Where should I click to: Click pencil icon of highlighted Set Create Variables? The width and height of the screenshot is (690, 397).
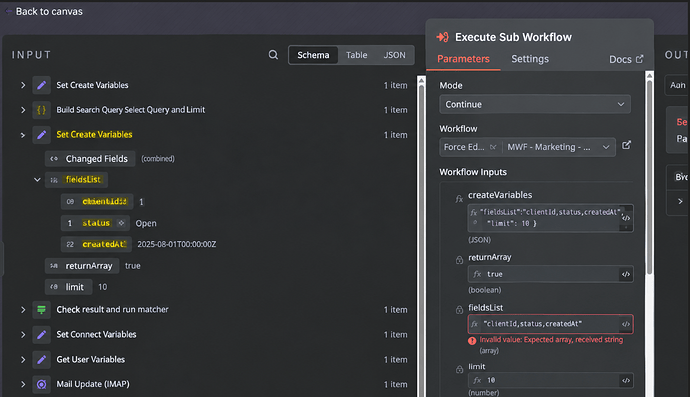click(41, 135)
